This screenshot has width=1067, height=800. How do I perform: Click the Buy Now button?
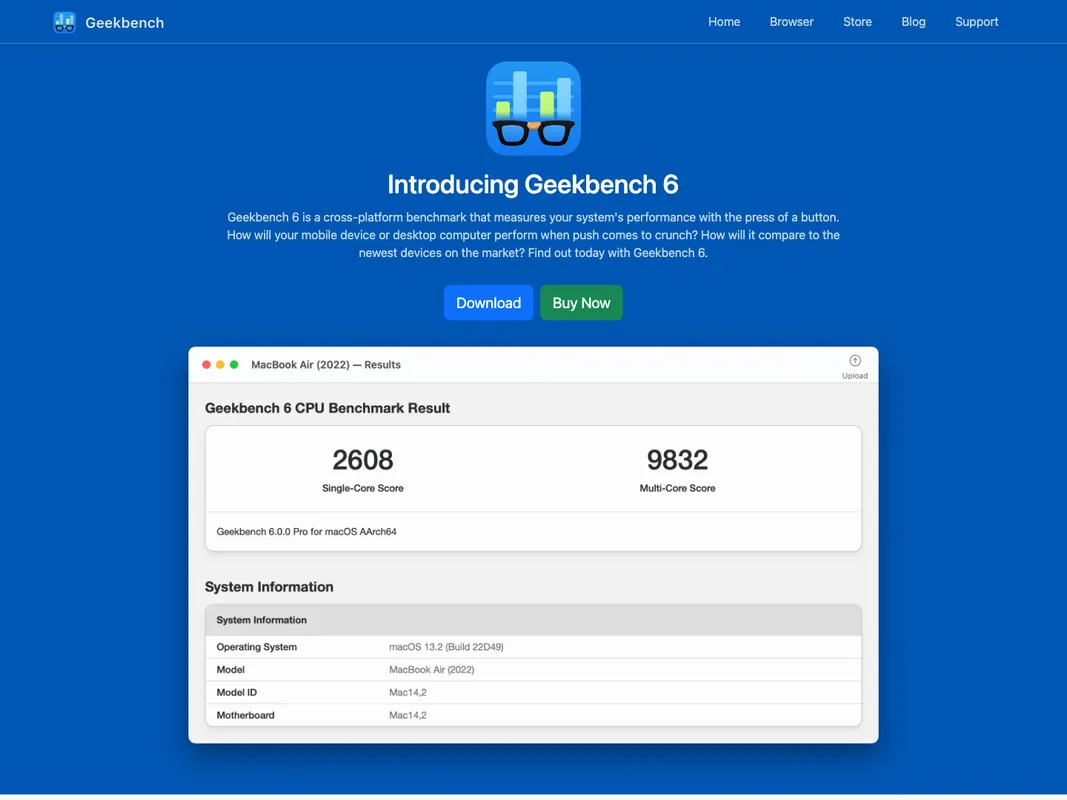pyautogui.click(x=581, y=302)
